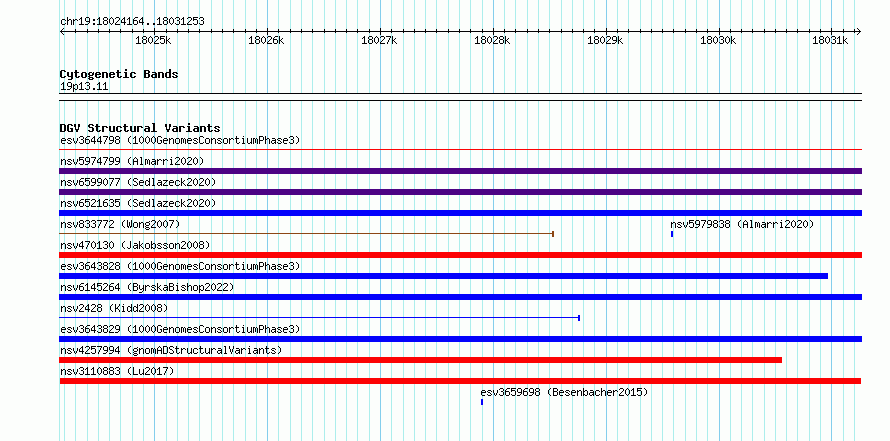Click the DGV Structural Variants track title
This screenshot has height=441, width=890.
pyautogui.click(x=140, y=128)
